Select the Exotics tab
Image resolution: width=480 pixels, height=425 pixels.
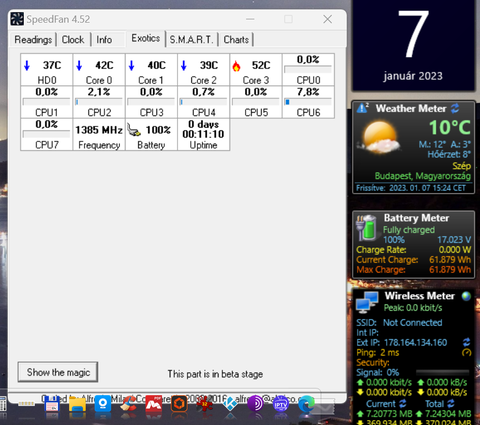146,38
